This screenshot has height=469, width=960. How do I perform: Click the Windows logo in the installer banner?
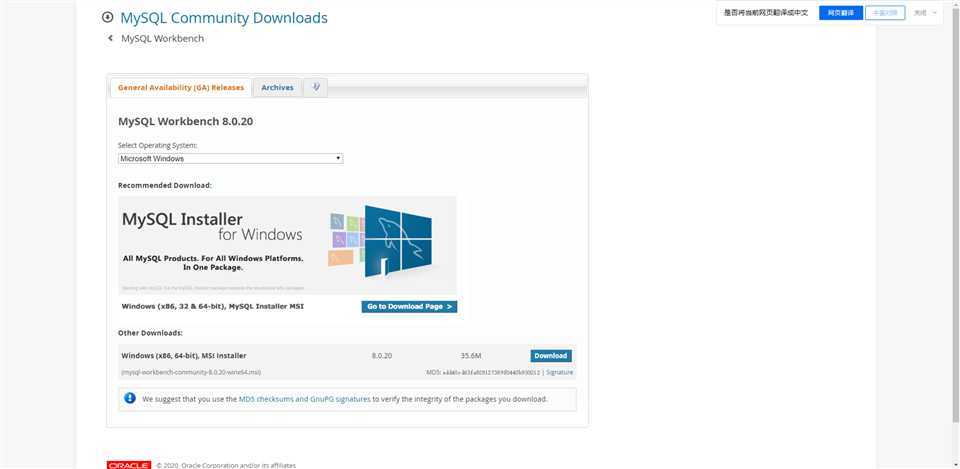point(398,241)
